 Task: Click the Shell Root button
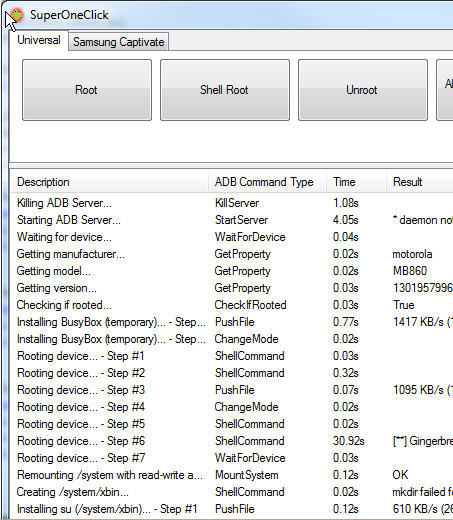pos(225,90)
